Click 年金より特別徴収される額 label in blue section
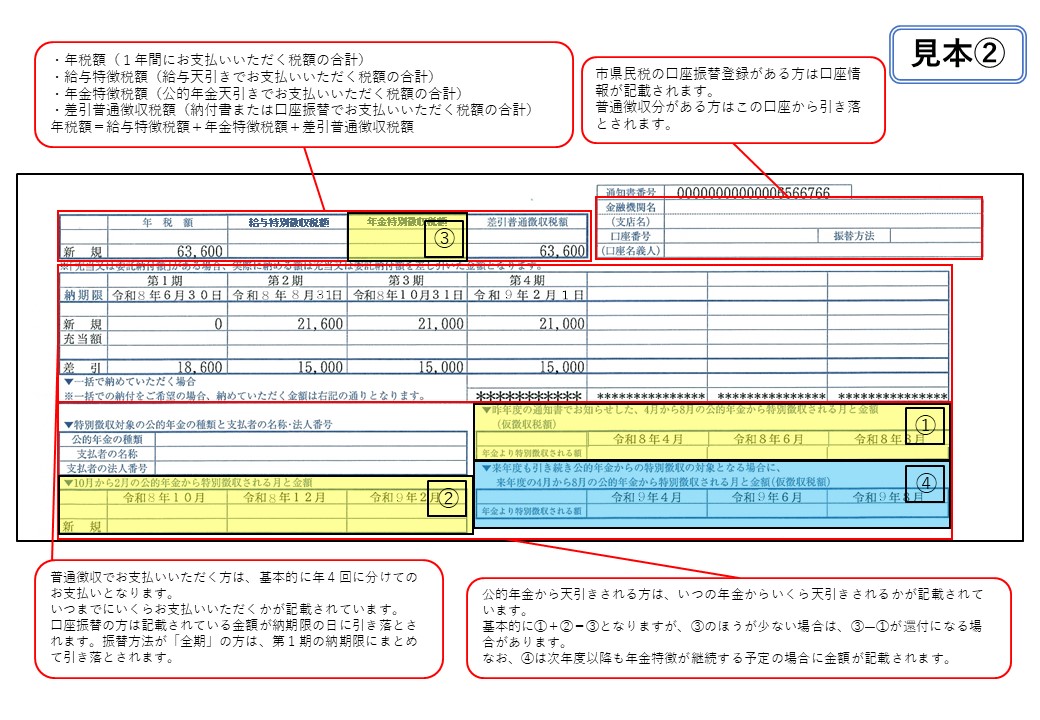Image resolution: width=1040 pixels, height=720 pixels. [532, 512]
